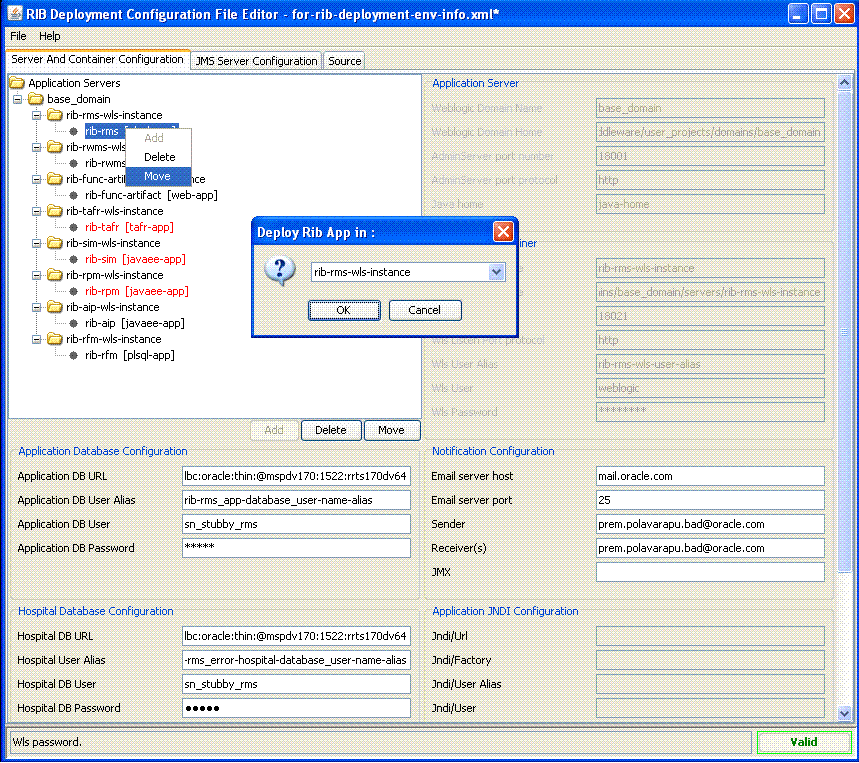Collapse the rib-rfm-wls-instance node
Viewport: 859px width, 763px height.
point(36,339)
